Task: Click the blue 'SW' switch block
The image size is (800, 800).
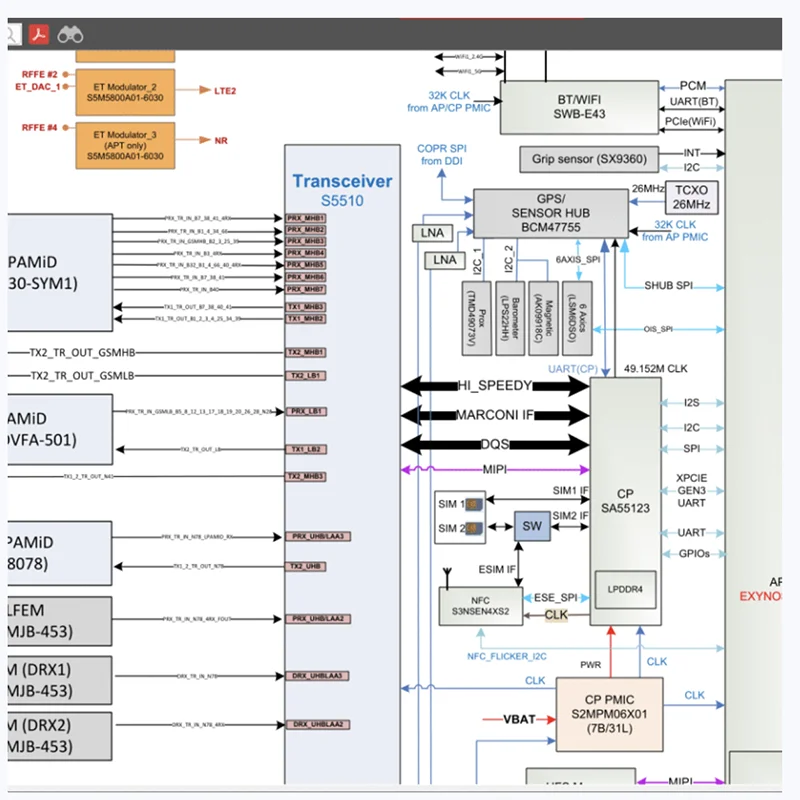Action: 532,526
